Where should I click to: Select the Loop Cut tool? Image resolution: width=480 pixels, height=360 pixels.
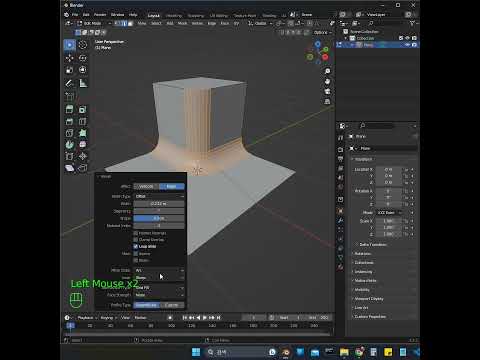[x=83, y=121]
